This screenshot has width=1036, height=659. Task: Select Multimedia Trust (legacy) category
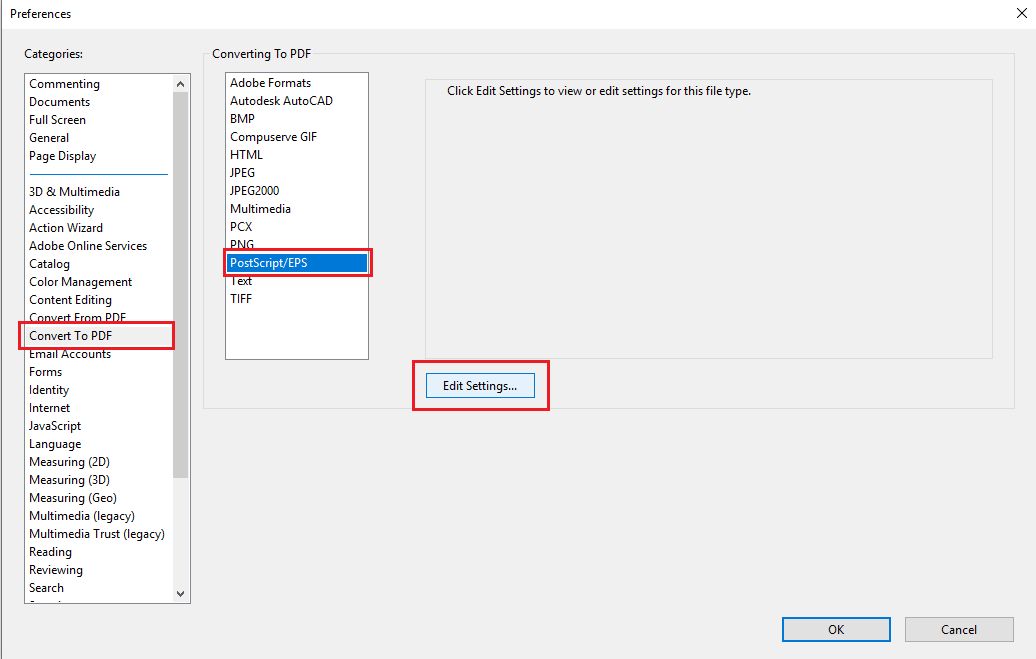point(97,534)
